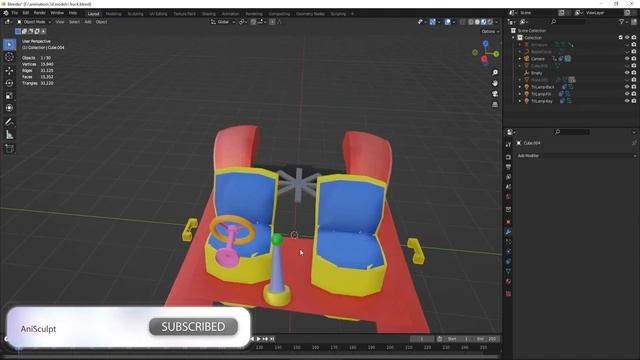
Task: Switch to Material Preview shading mode
Action: [484, 22]
